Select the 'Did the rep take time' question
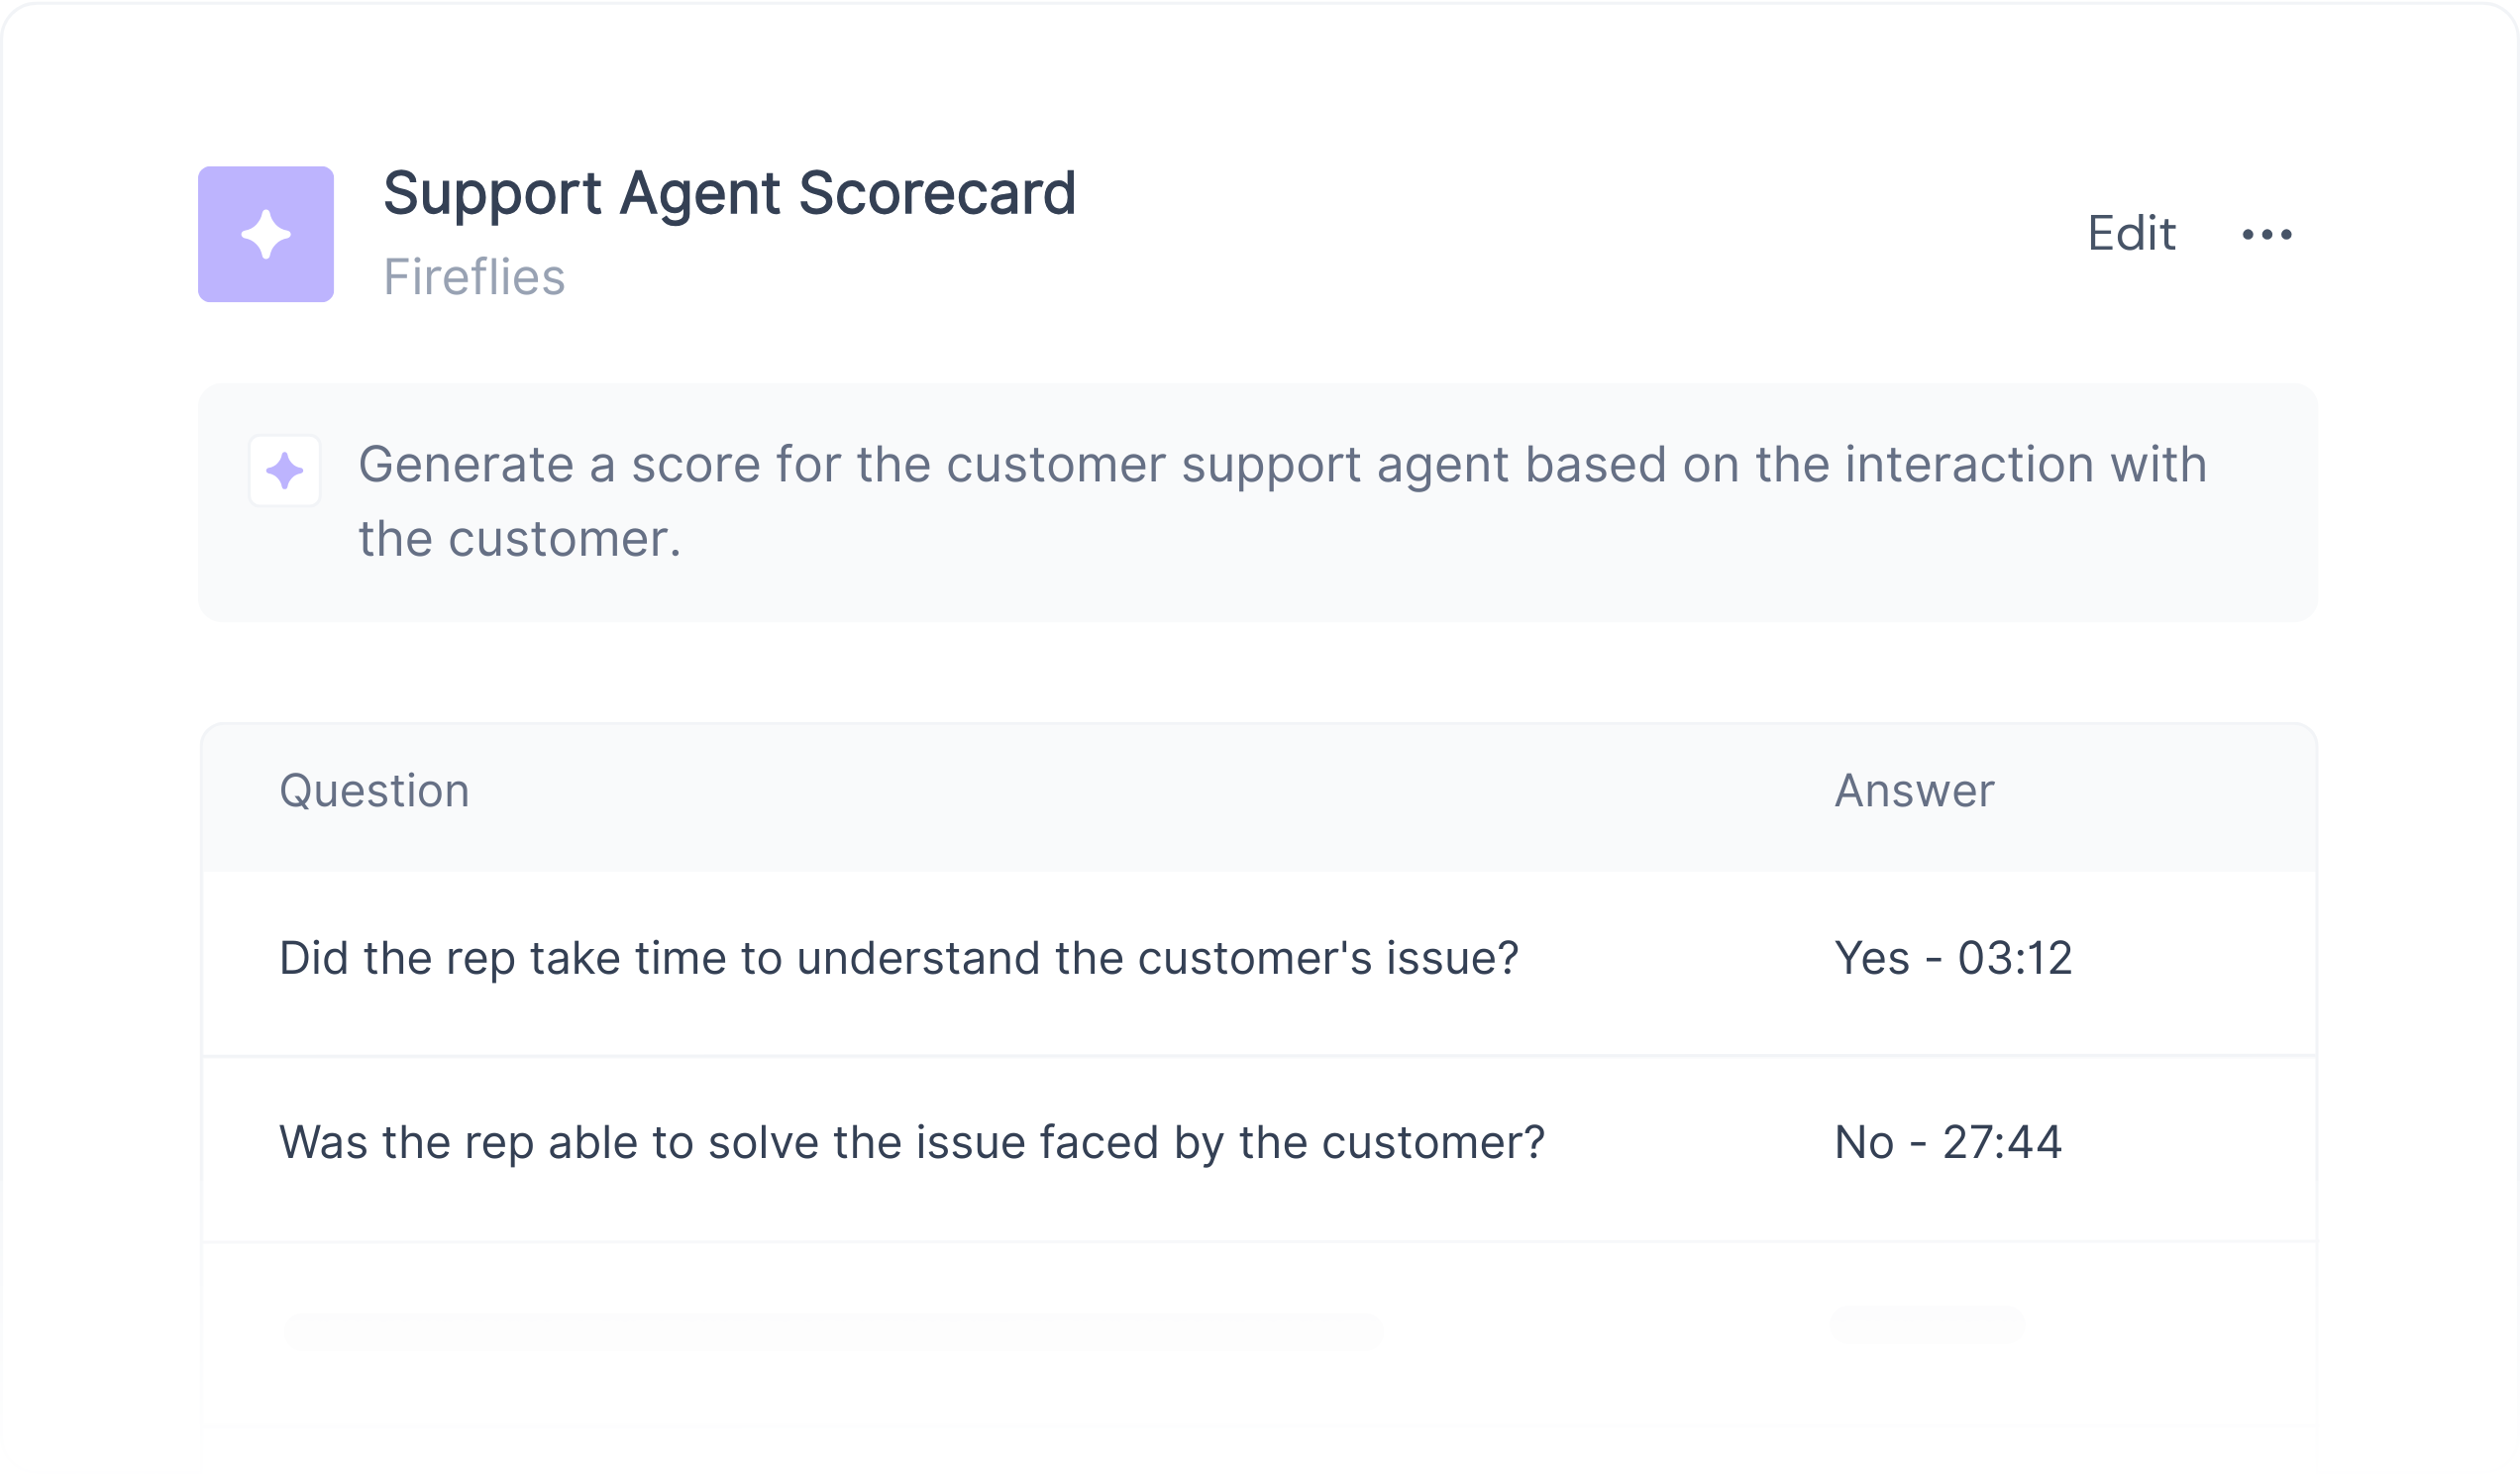Screen dimensions: 2520x1474 (898, 958)
